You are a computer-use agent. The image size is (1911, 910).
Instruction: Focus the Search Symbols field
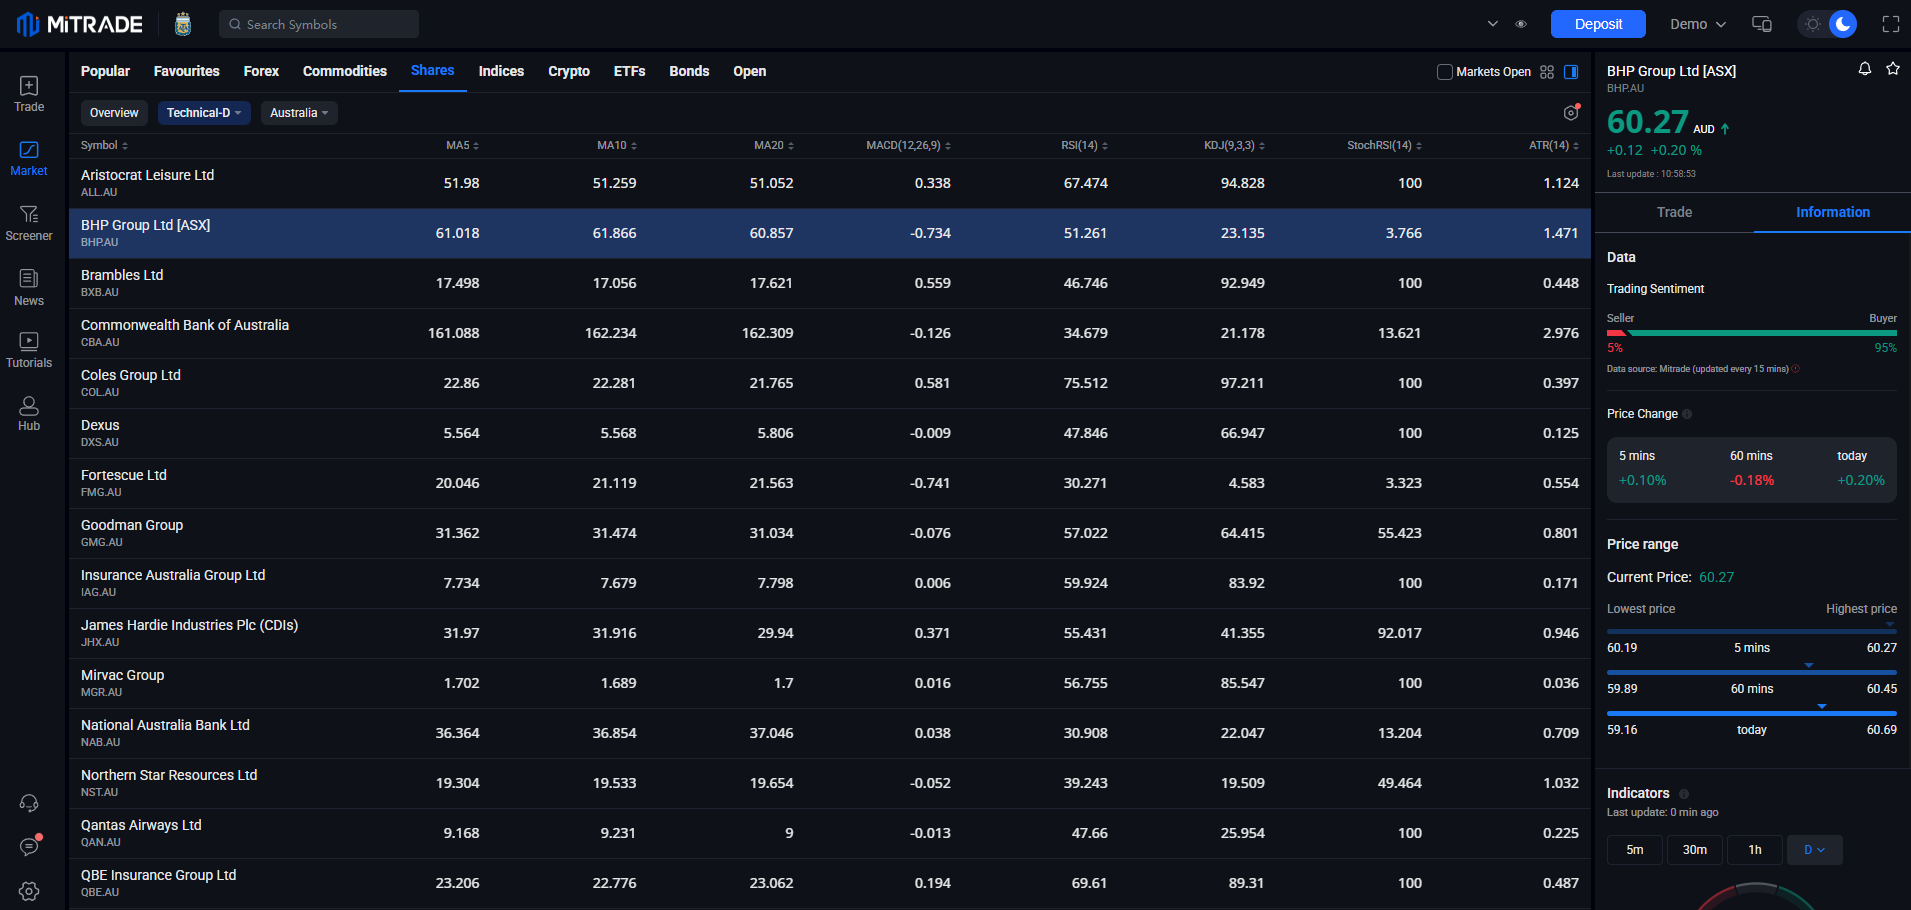[319, 24]
